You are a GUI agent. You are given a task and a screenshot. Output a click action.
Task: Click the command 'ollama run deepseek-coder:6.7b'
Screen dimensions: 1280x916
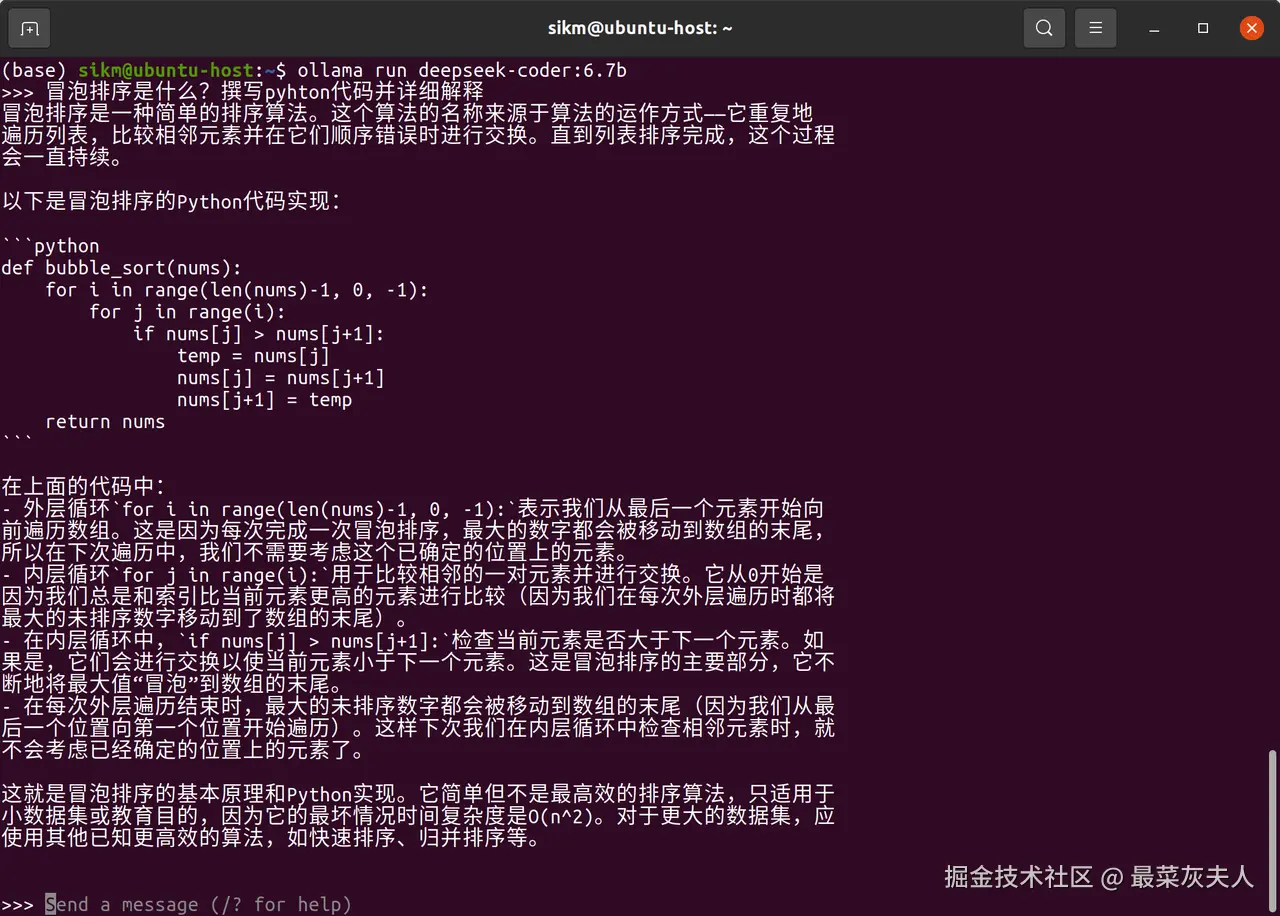click(462, 70)
